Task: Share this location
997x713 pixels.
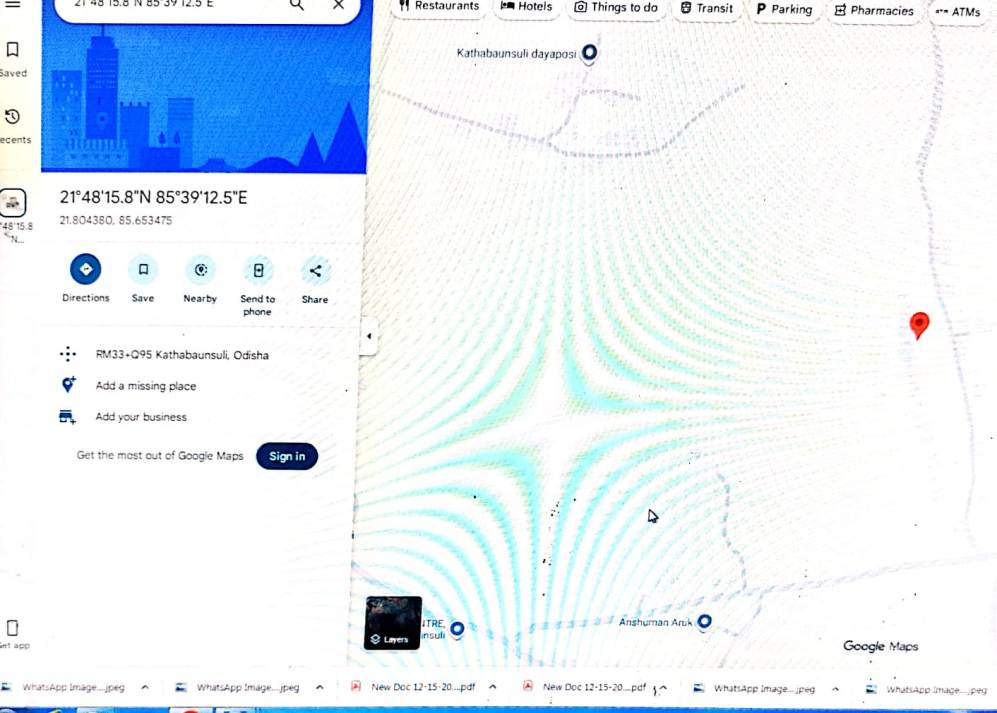Action: [x=315, y=270]
